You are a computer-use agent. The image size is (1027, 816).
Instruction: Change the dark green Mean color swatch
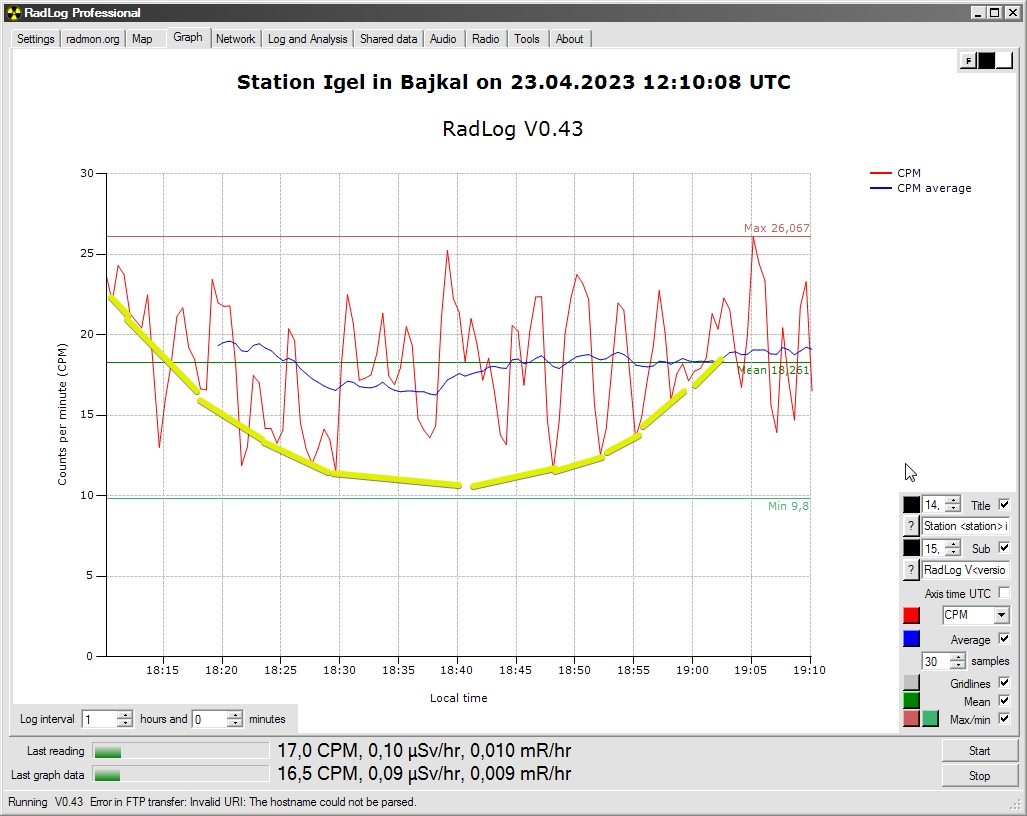(x=911, y=701)
